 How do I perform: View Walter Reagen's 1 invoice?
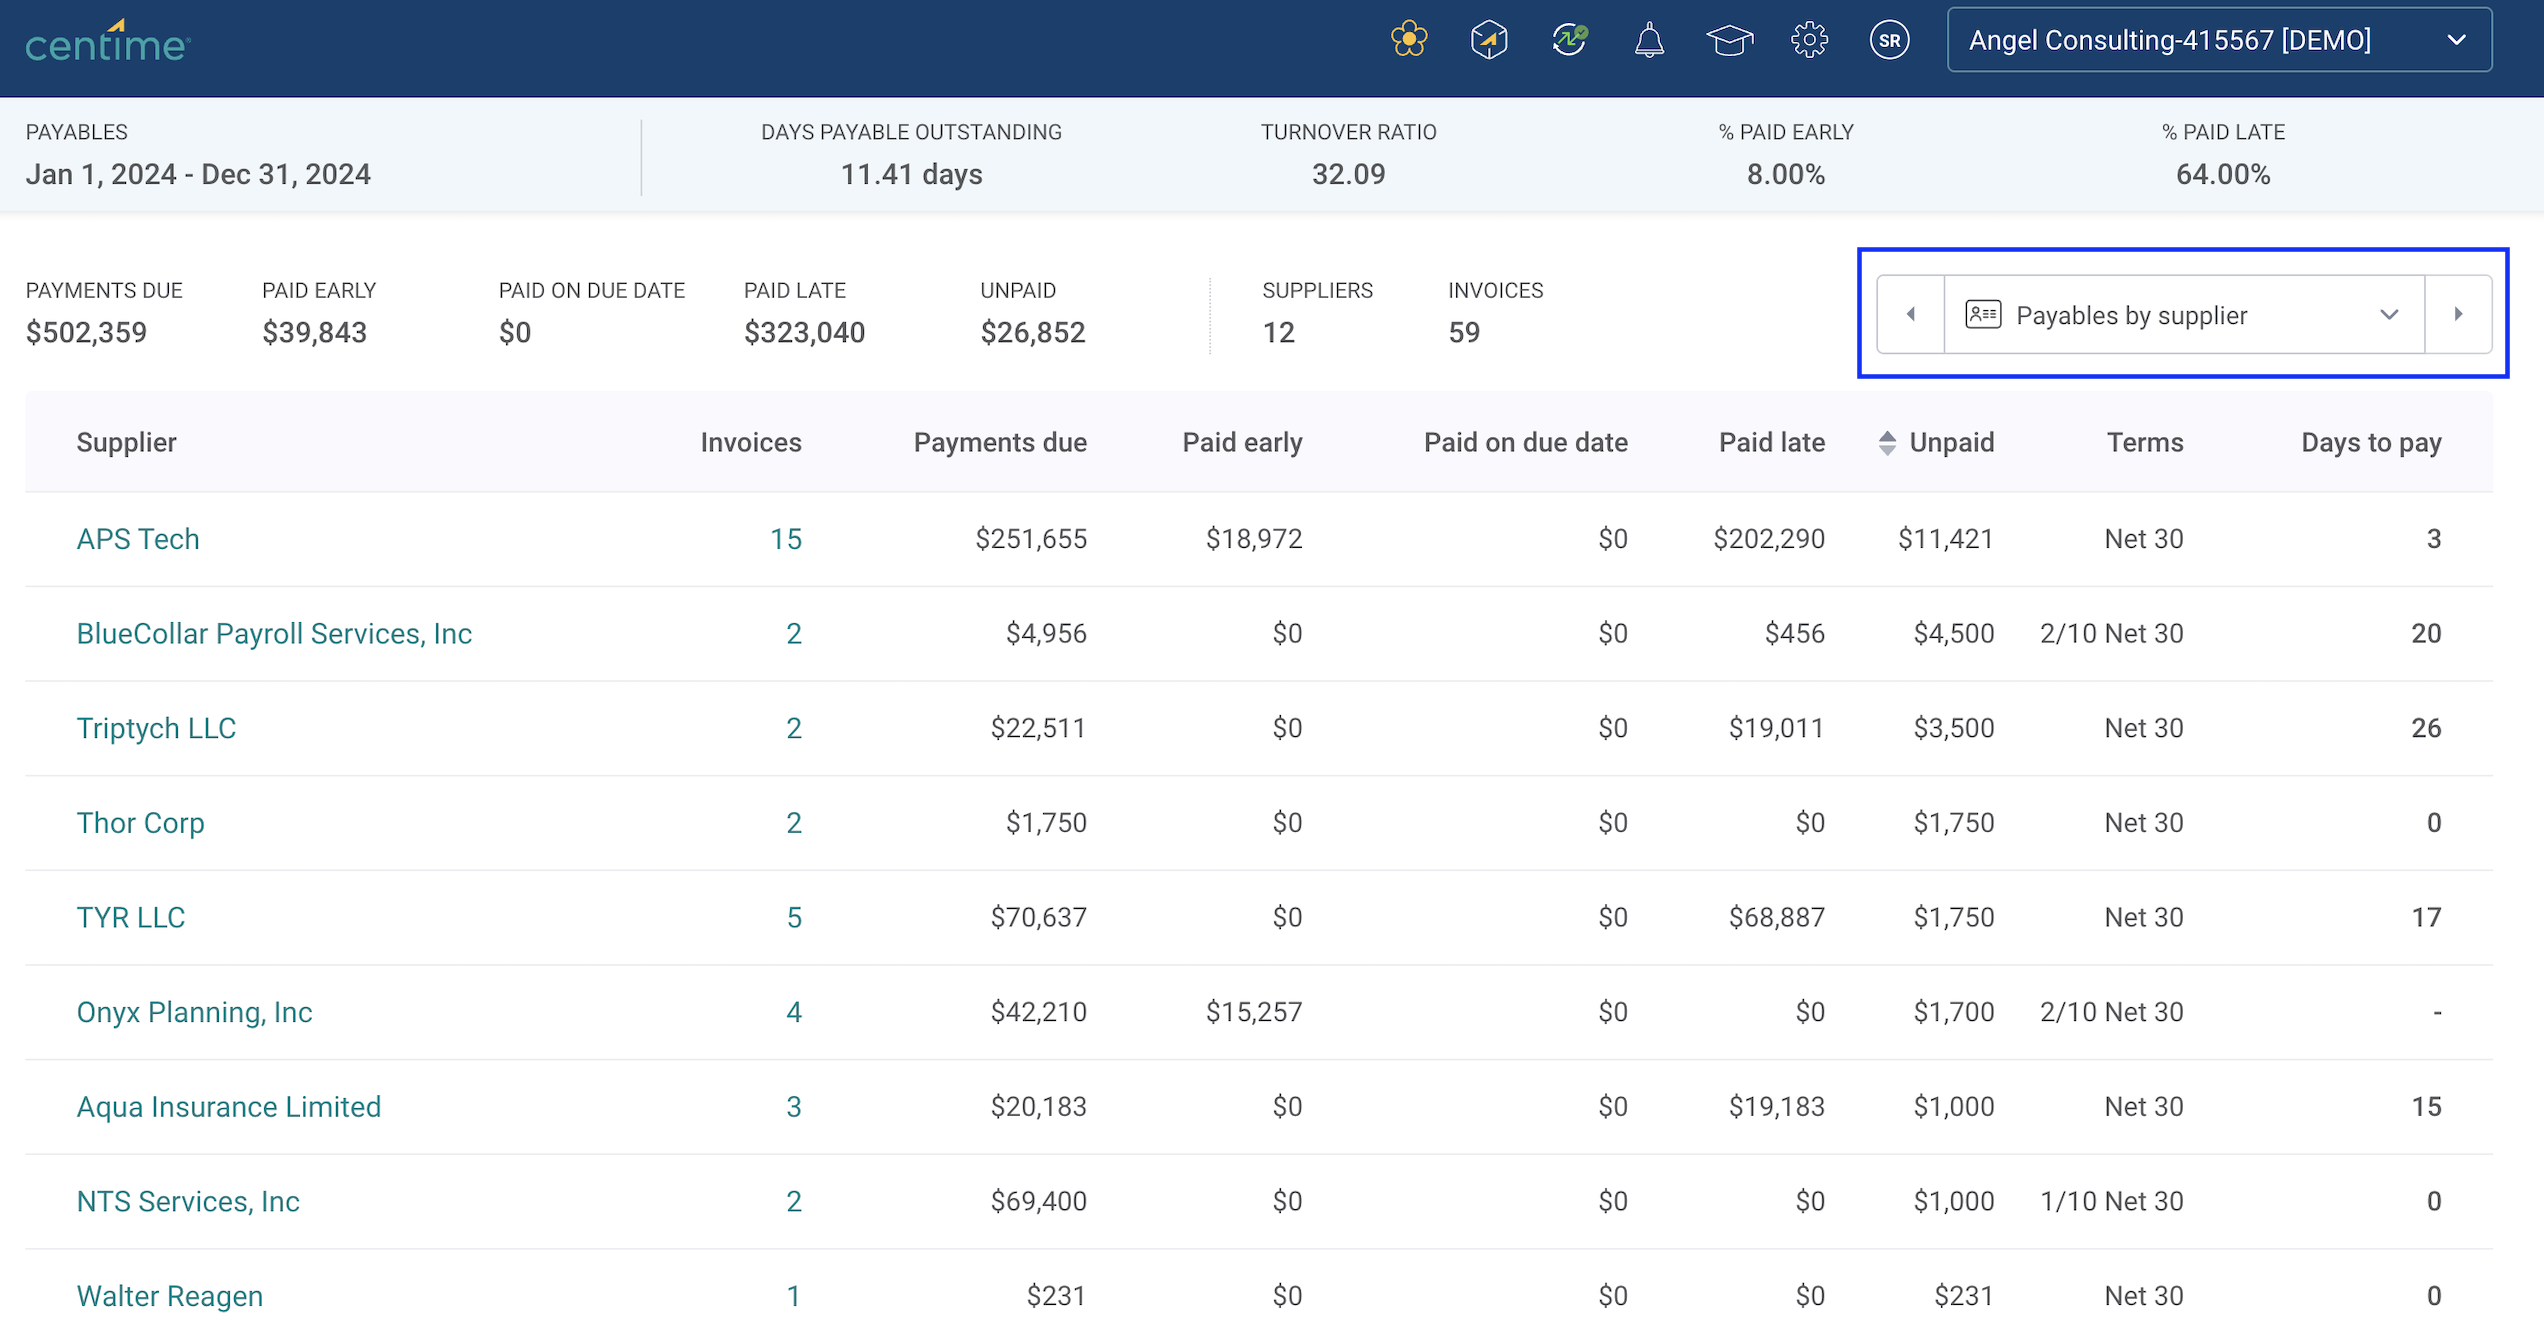[x=793, y=1296]
